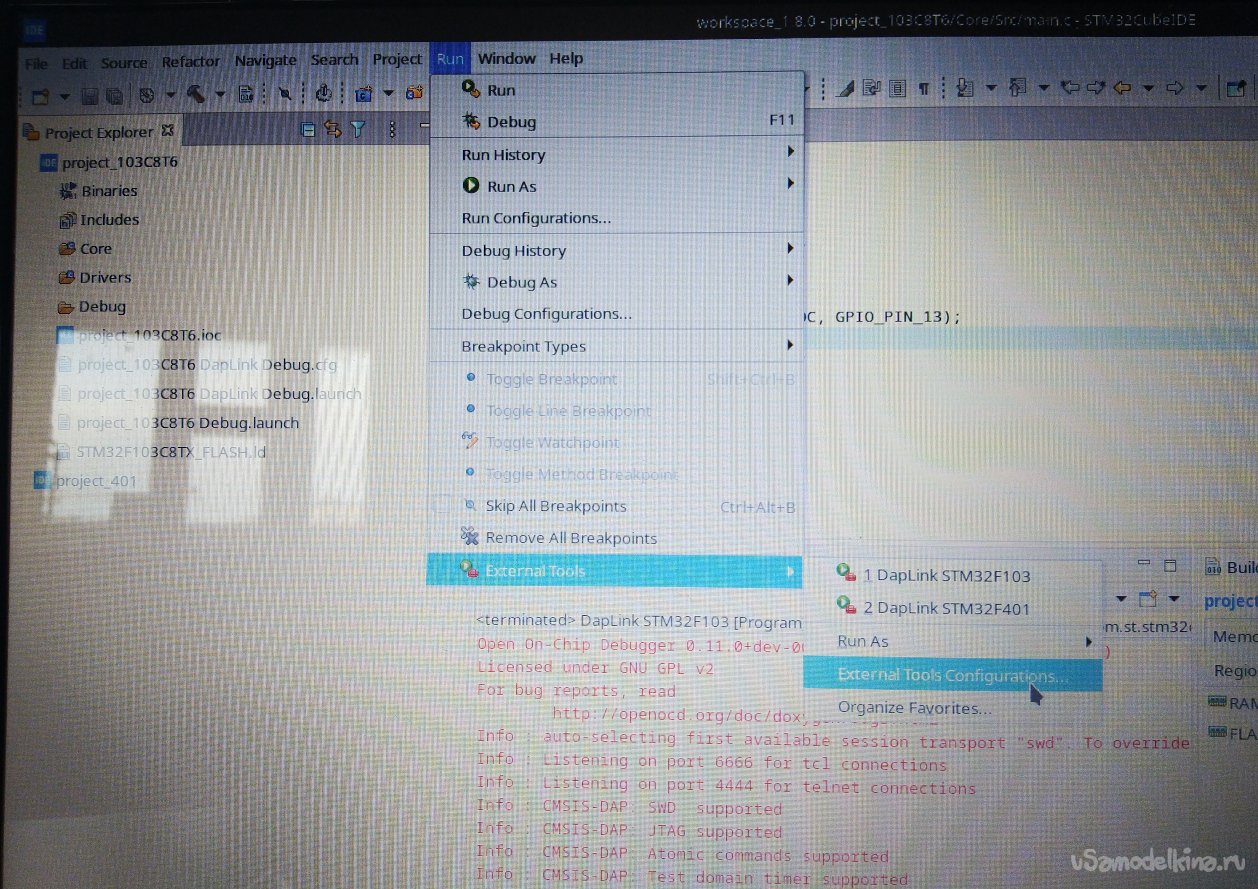Select the top-level Run As menu entry
This screenshot has width=1258, height=889.
click(616, 186)
